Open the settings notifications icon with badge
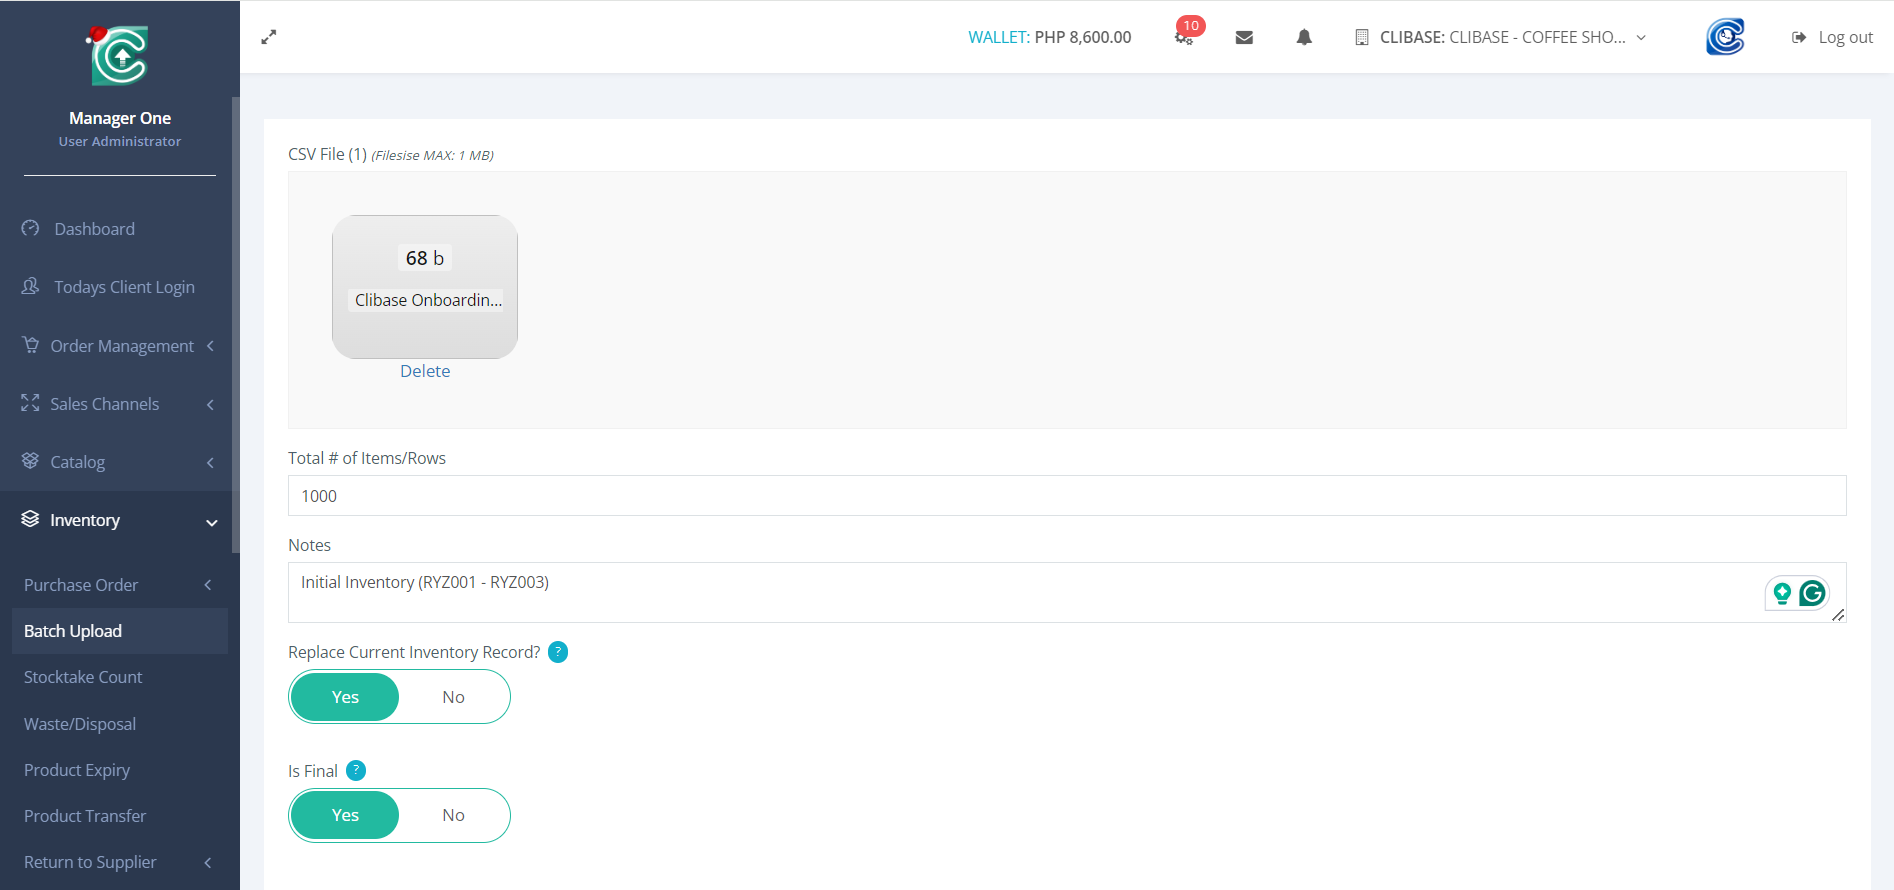The image size is (1894, 890). 1184,37
